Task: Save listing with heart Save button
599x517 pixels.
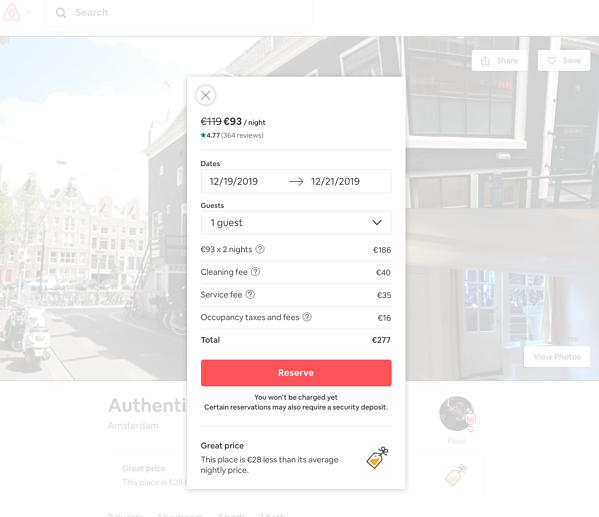Action: click(x=564, y=60)
